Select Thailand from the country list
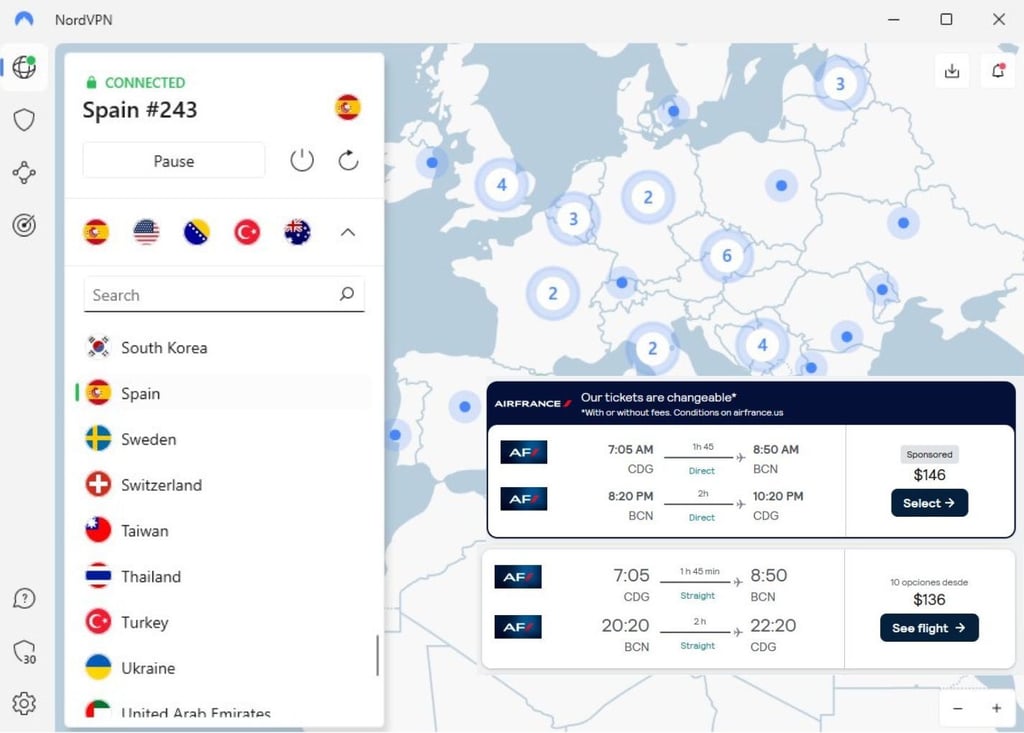Screen dimensions: 1024x733 (x=224, y=576)
